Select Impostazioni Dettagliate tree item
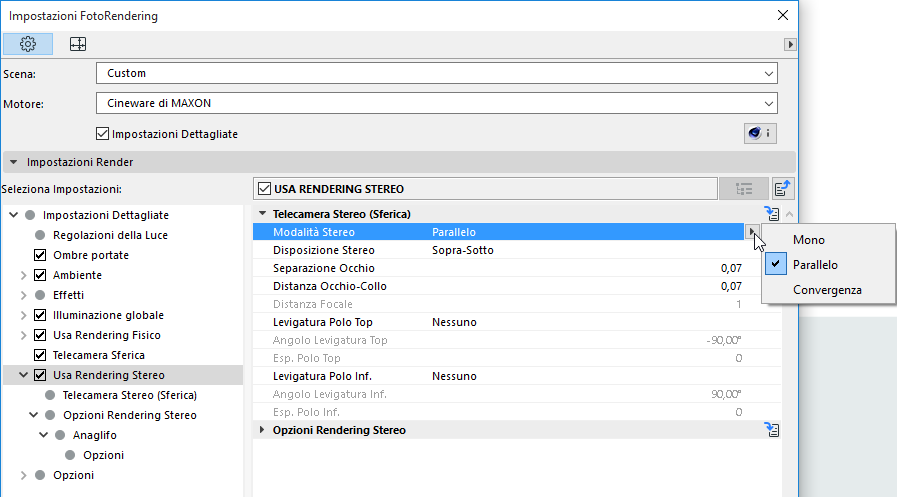 coord(106,215)
